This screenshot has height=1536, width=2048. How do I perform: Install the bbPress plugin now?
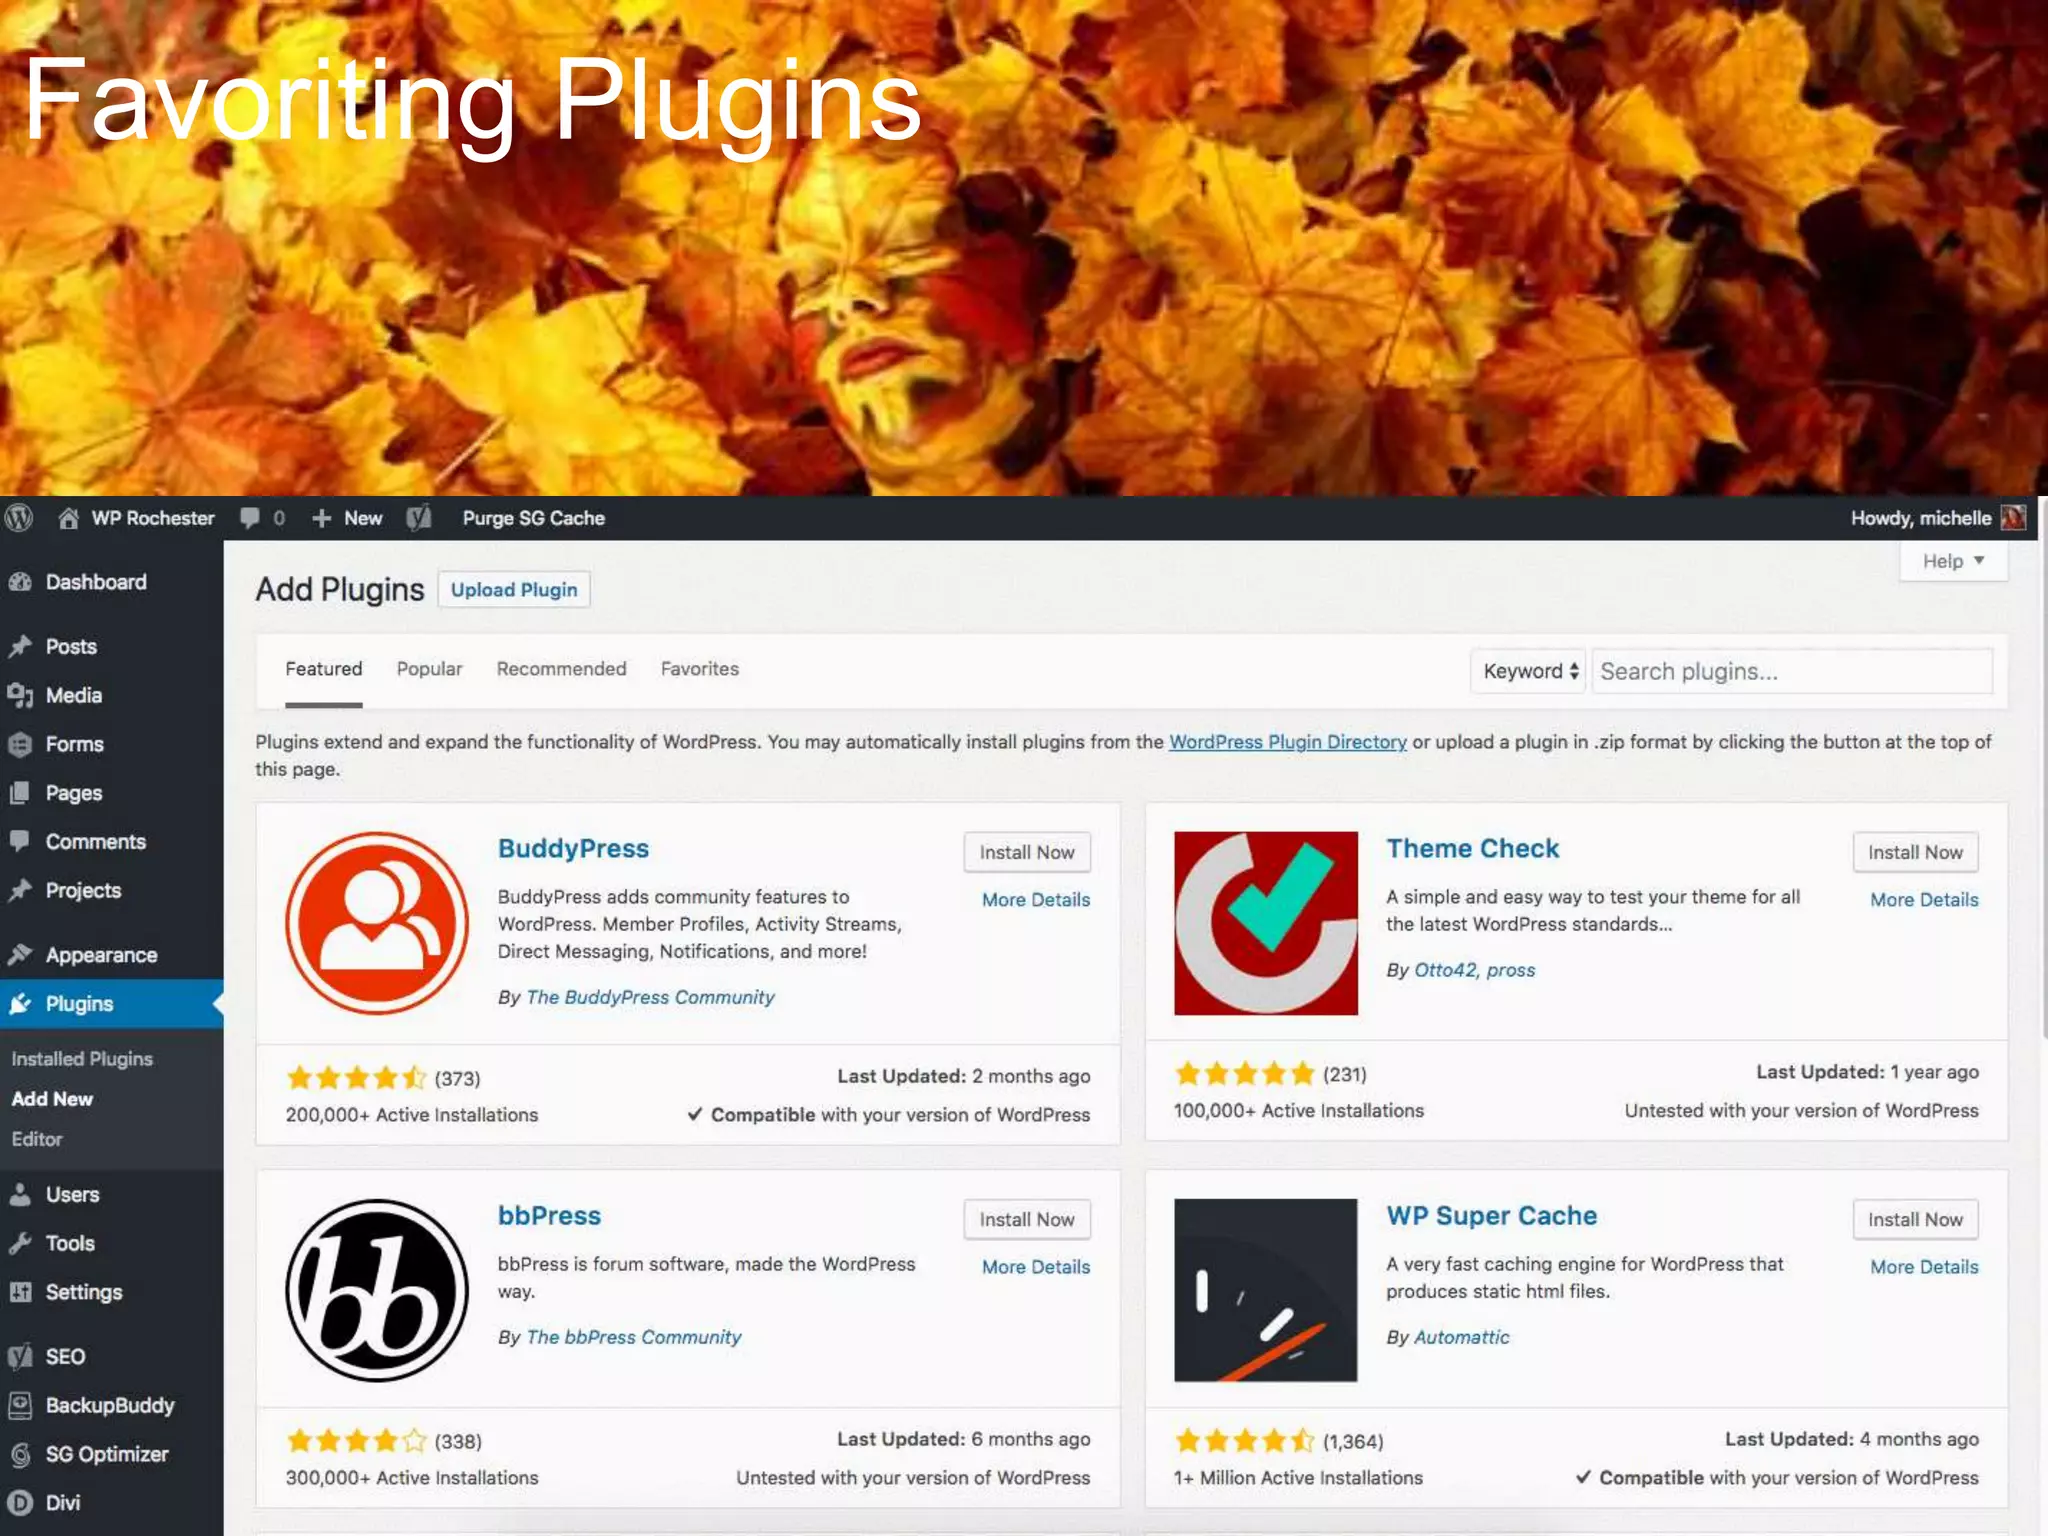pos(1027,1219)
